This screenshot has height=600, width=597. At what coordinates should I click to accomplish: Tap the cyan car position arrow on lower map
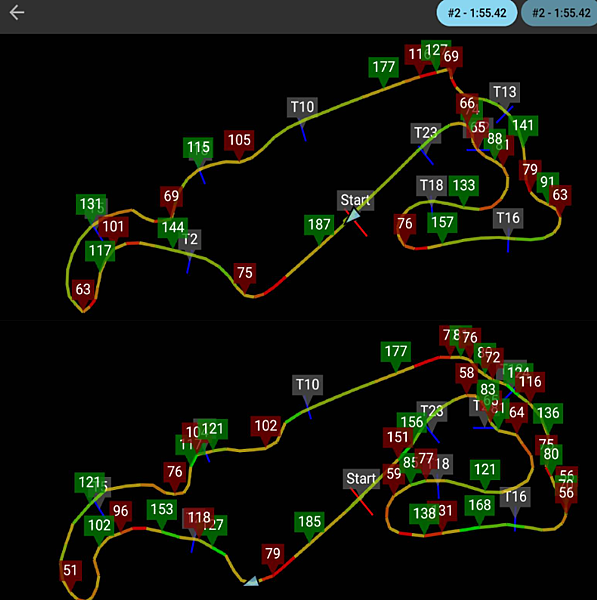(x=252, y=581)
